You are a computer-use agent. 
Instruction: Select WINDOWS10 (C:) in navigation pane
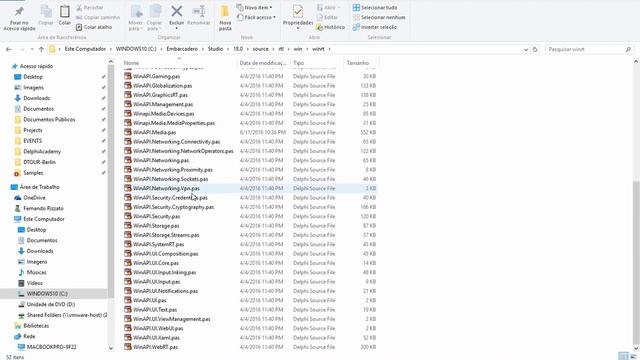coord(43,293)
